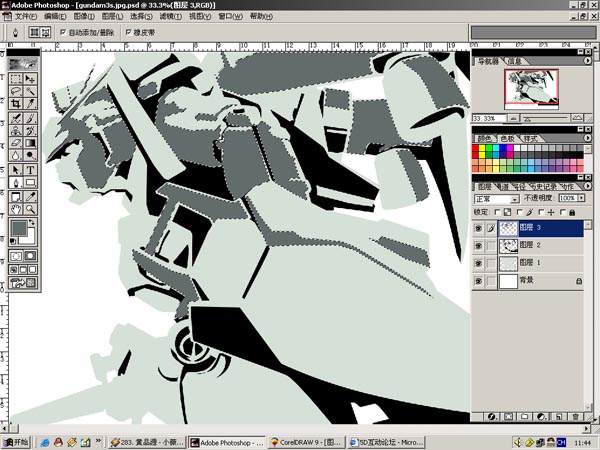Select the Rectangle shape tool
This screenshot has width=600, height=450.
[x=30, y=182]
